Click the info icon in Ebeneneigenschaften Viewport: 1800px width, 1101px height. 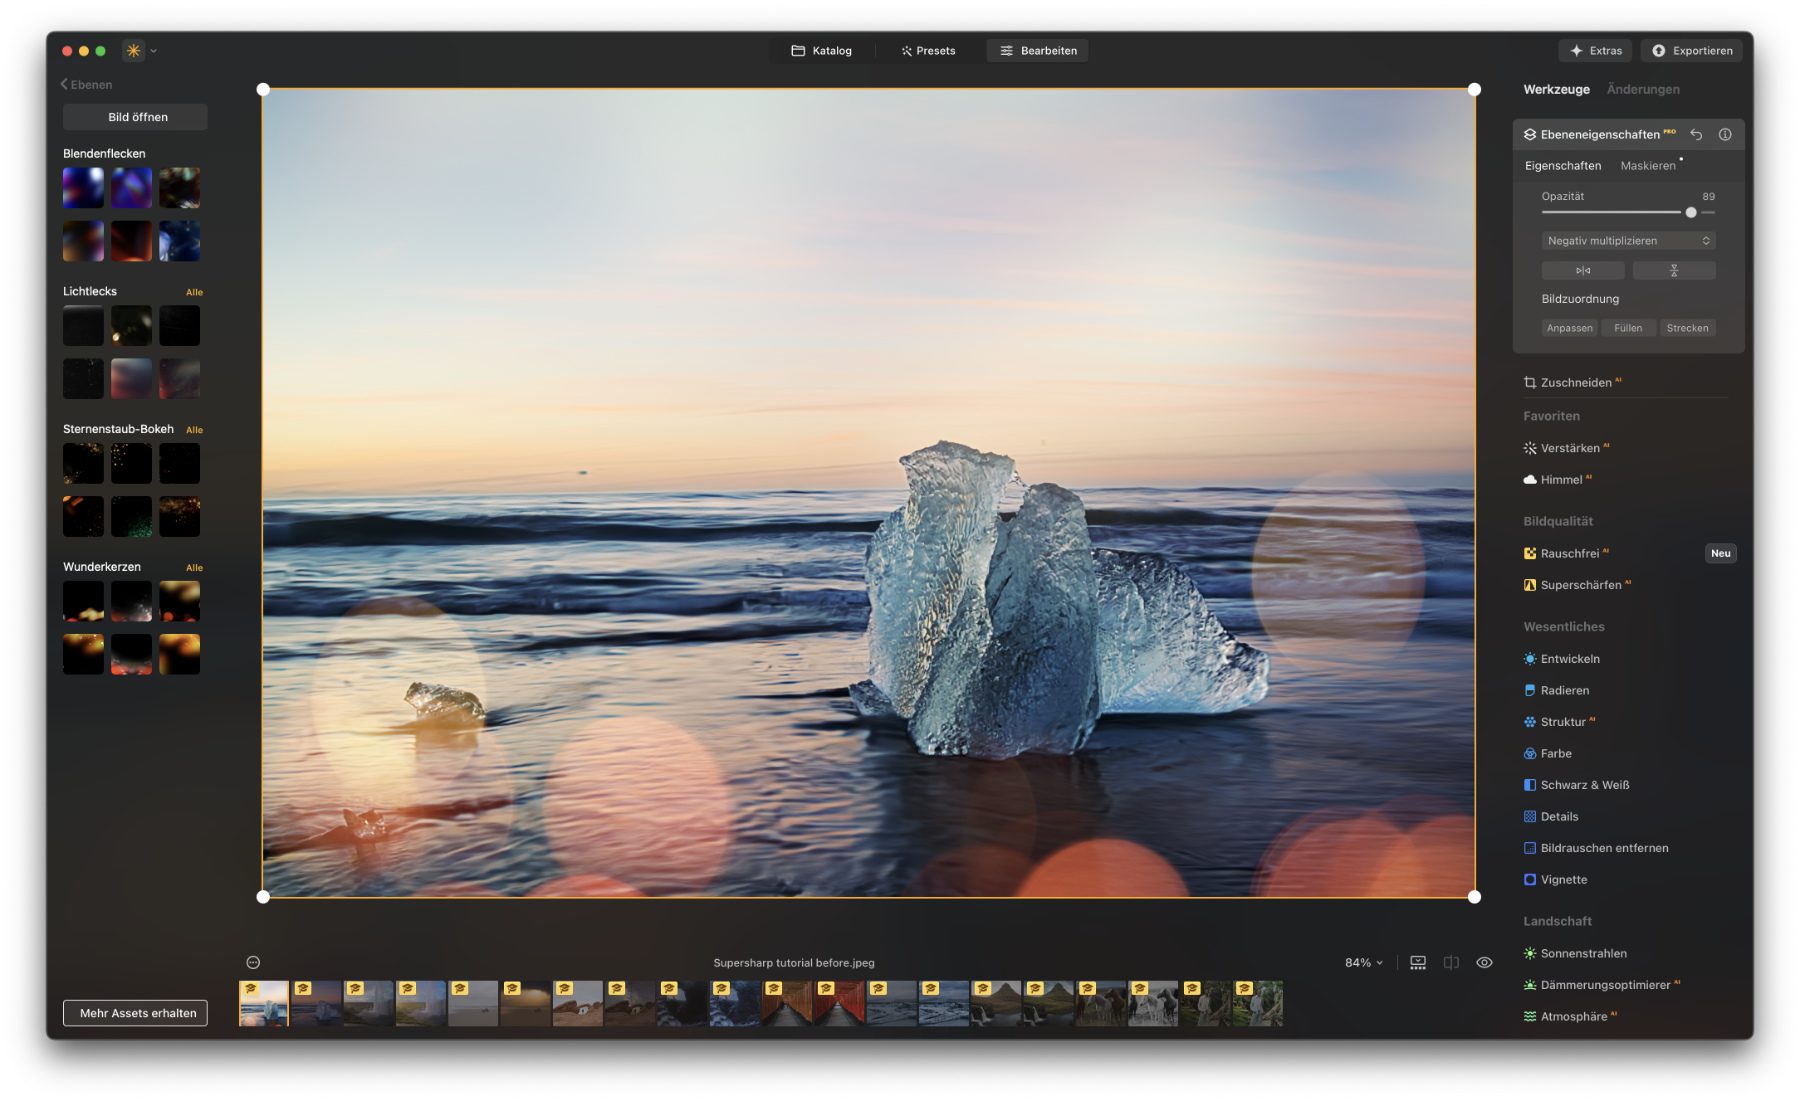(1725, 134)
